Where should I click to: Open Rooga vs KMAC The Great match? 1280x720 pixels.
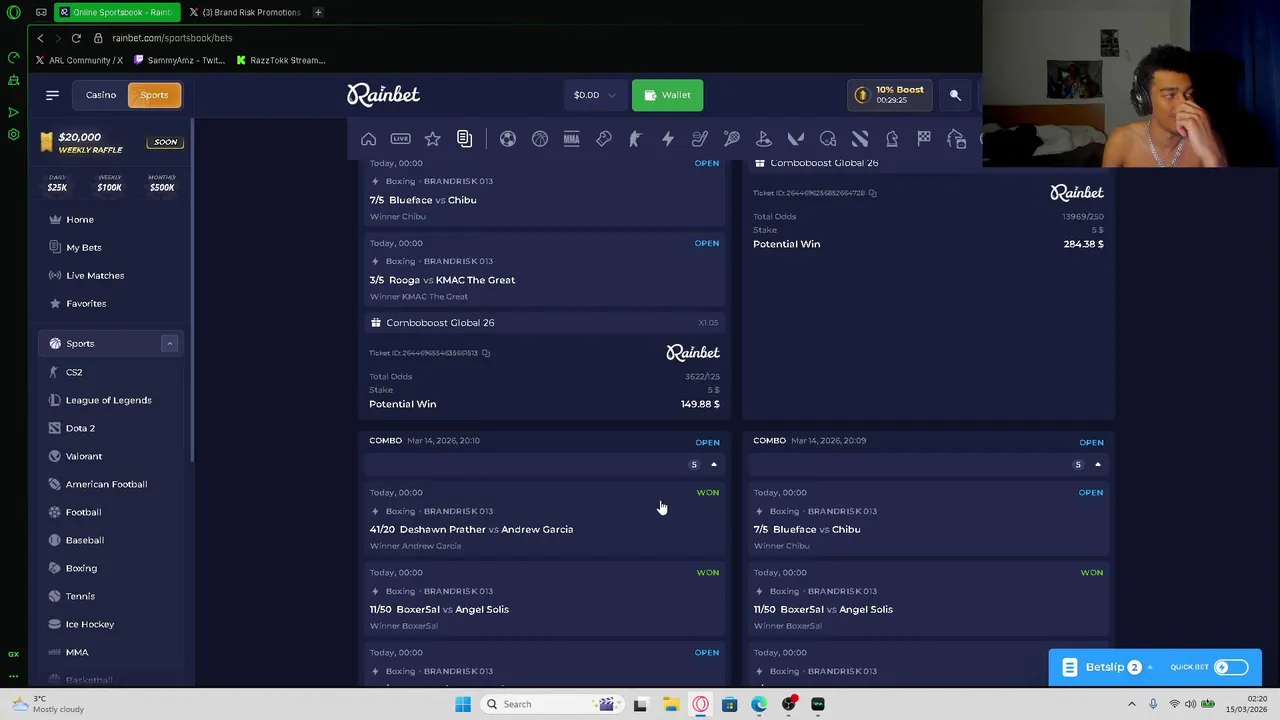coord(452,280)
